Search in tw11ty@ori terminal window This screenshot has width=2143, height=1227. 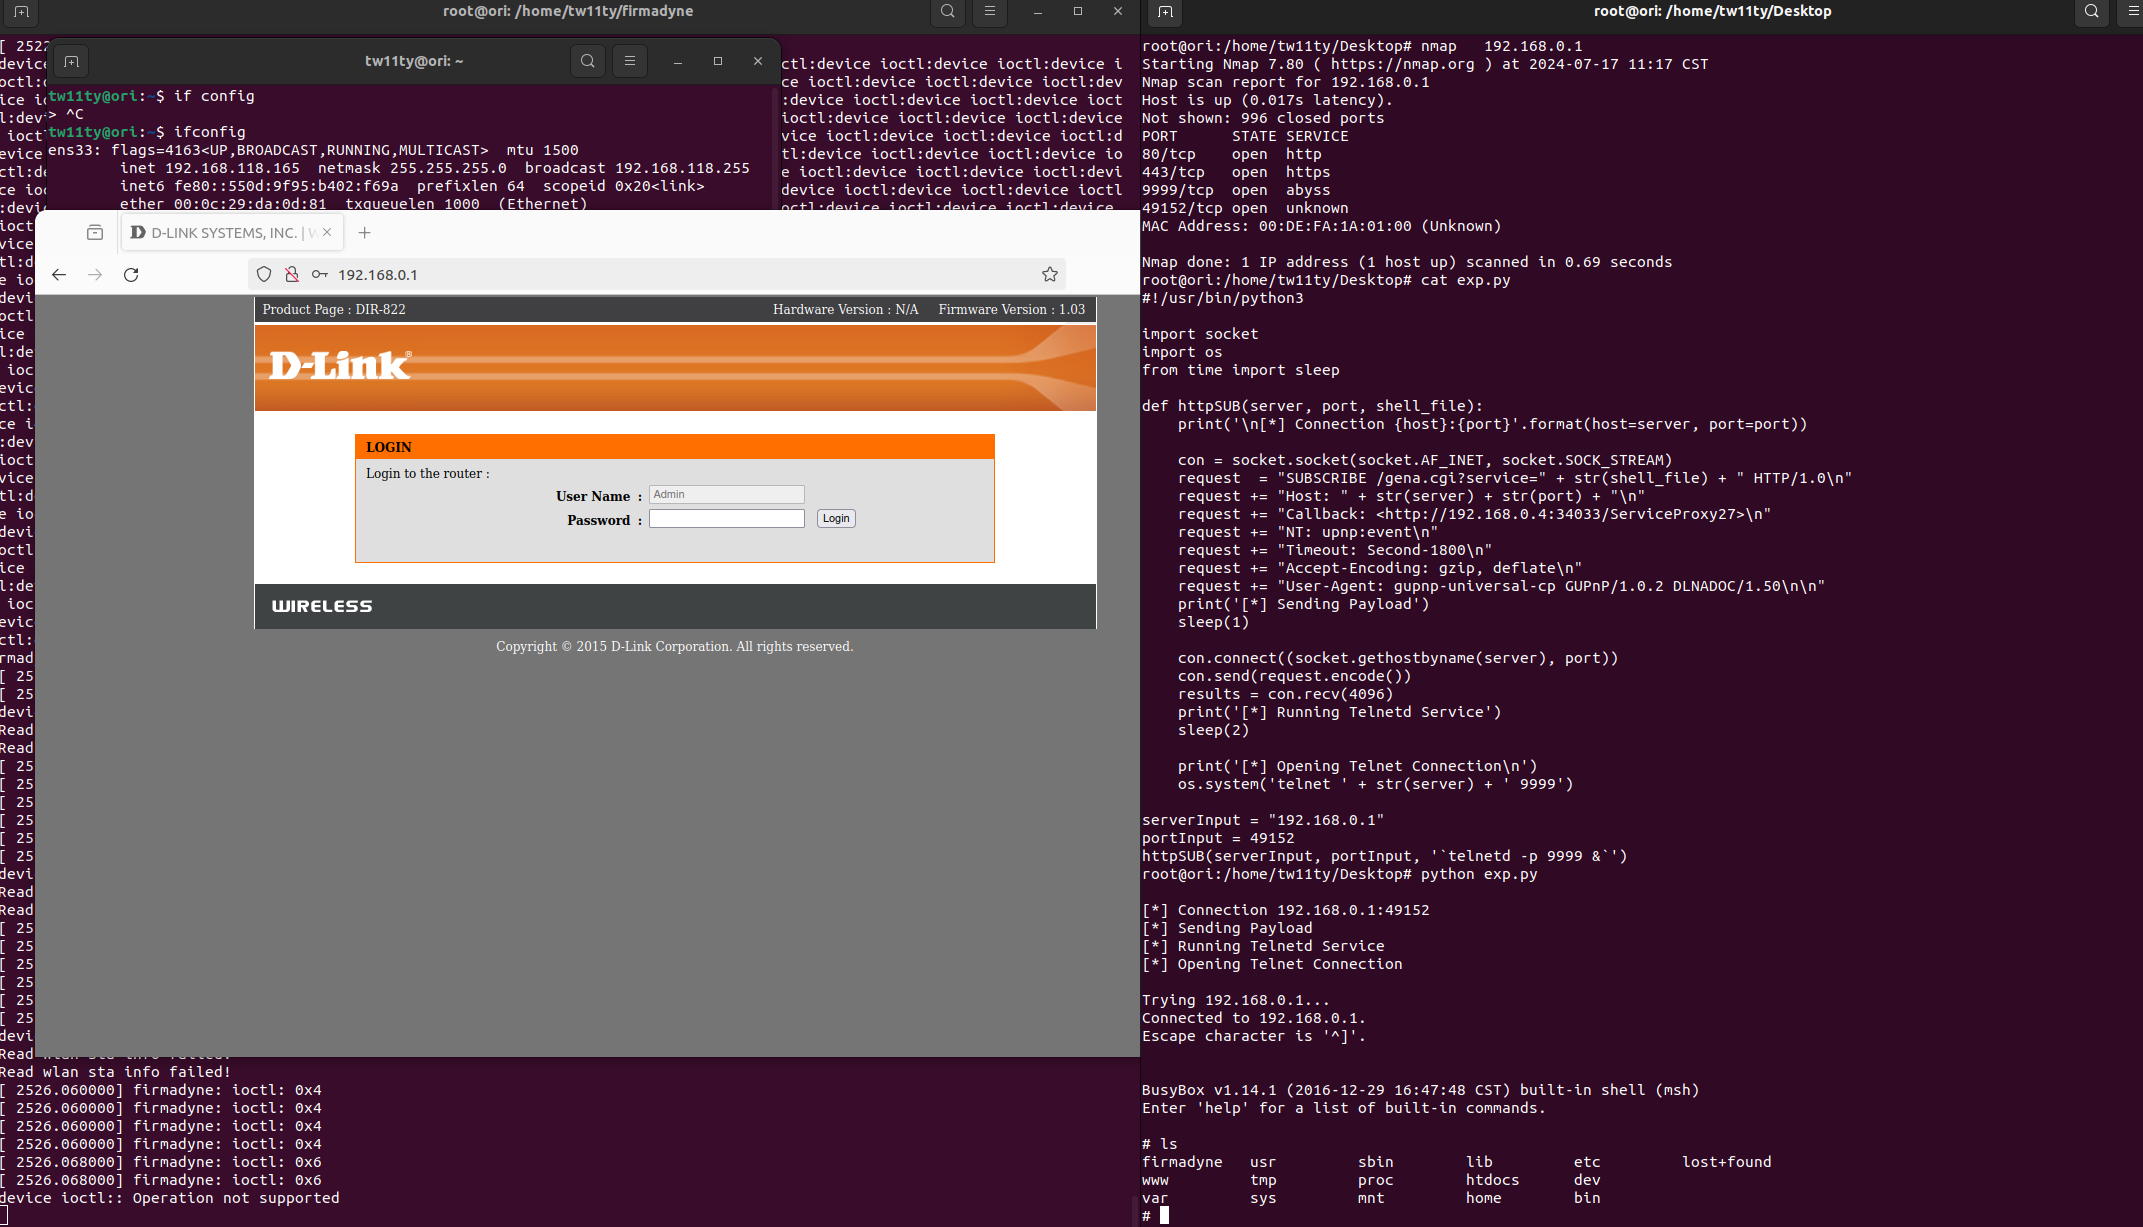coord(588,61)
